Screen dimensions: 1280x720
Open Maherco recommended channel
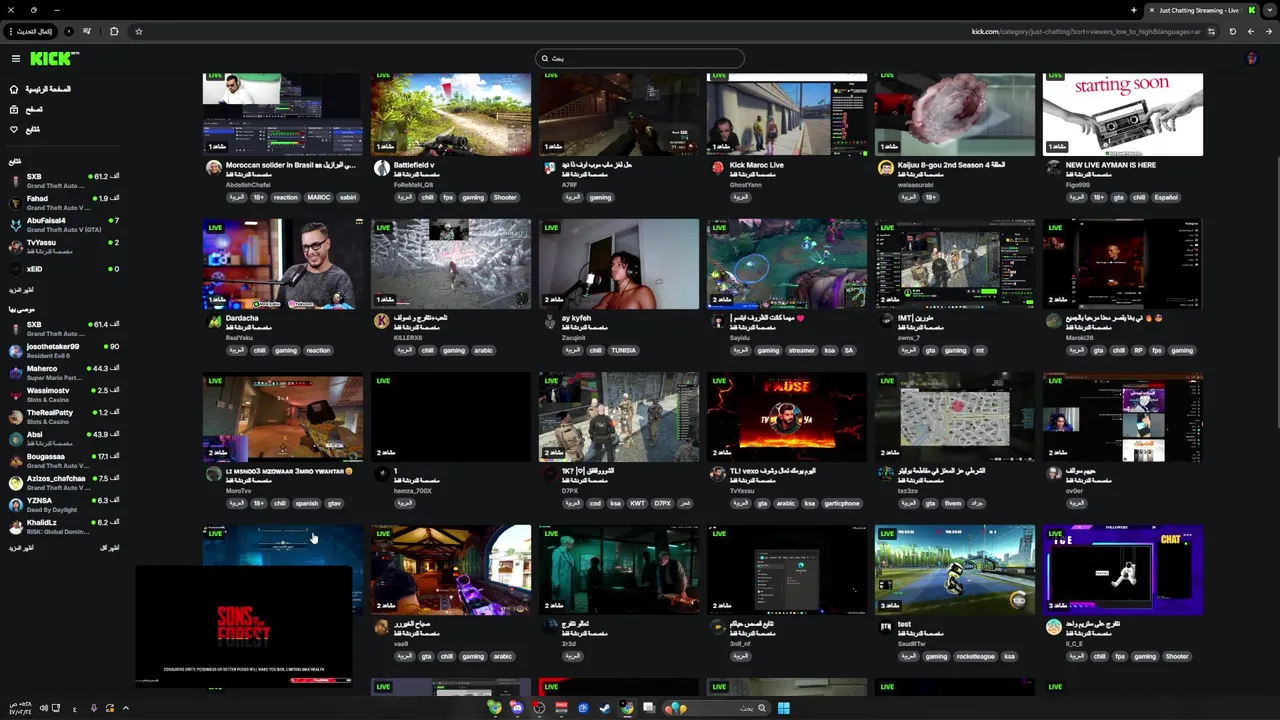pos(64,372)
